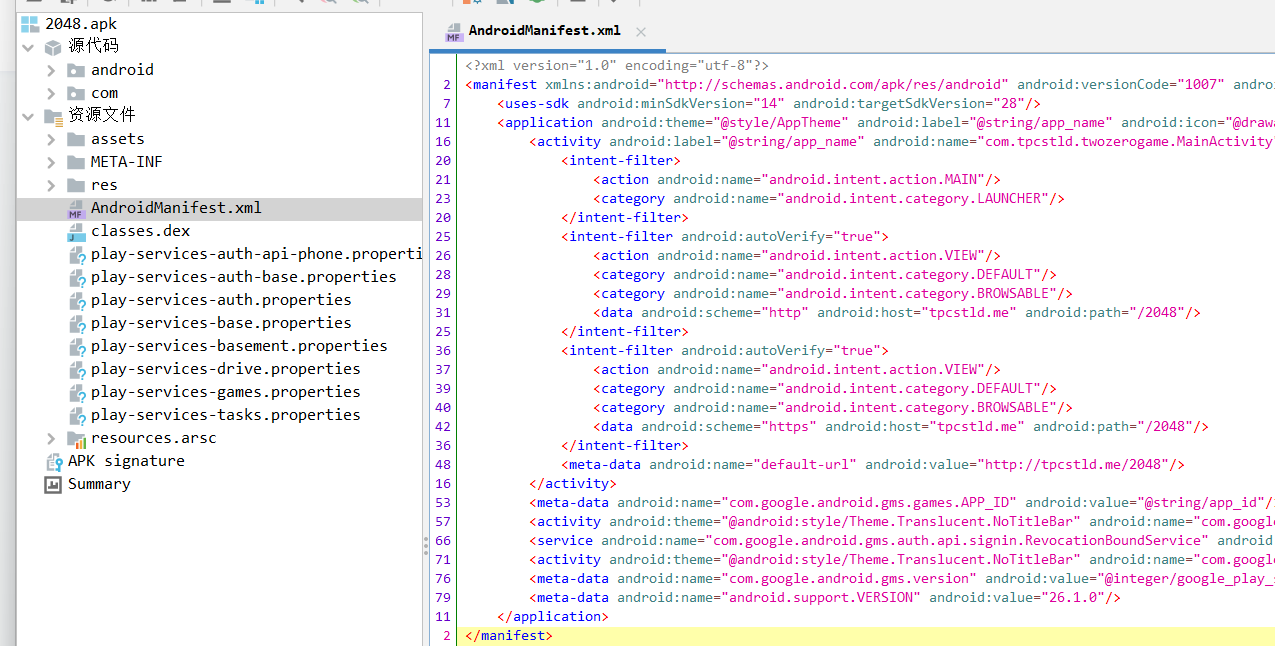1275x646 pixels.
Task: Click the resources.arsc file icon
Action: 76,439
